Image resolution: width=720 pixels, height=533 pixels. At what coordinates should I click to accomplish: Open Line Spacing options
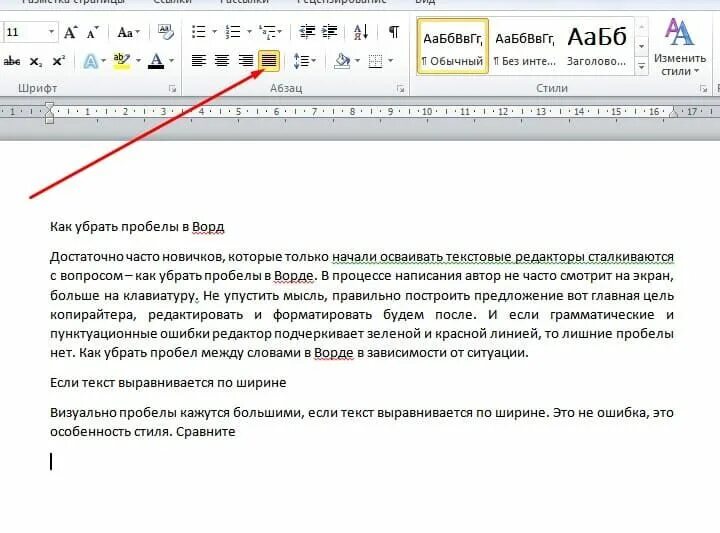pyautogui.click(x=304, y=61)
